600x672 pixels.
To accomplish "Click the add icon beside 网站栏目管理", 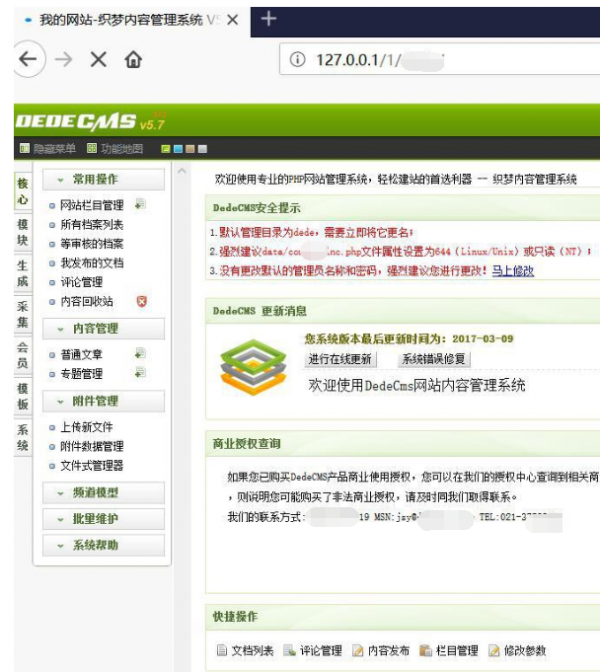I will 140,204.
